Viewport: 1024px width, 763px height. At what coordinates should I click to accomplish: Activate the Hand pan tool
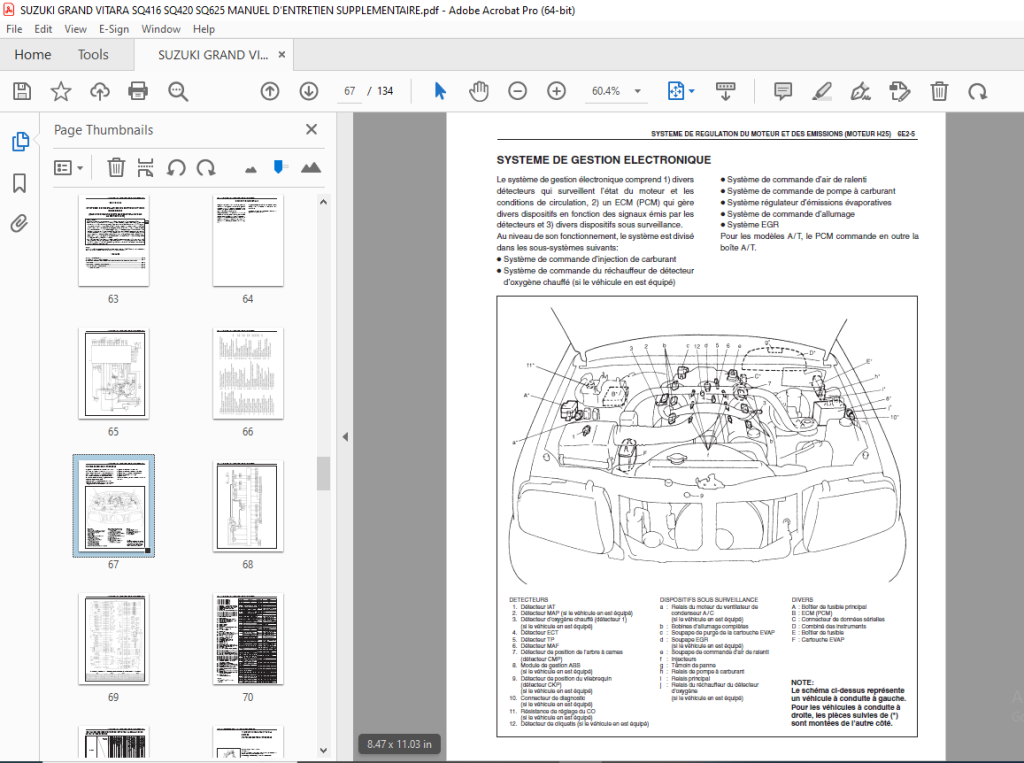(479, 91)
